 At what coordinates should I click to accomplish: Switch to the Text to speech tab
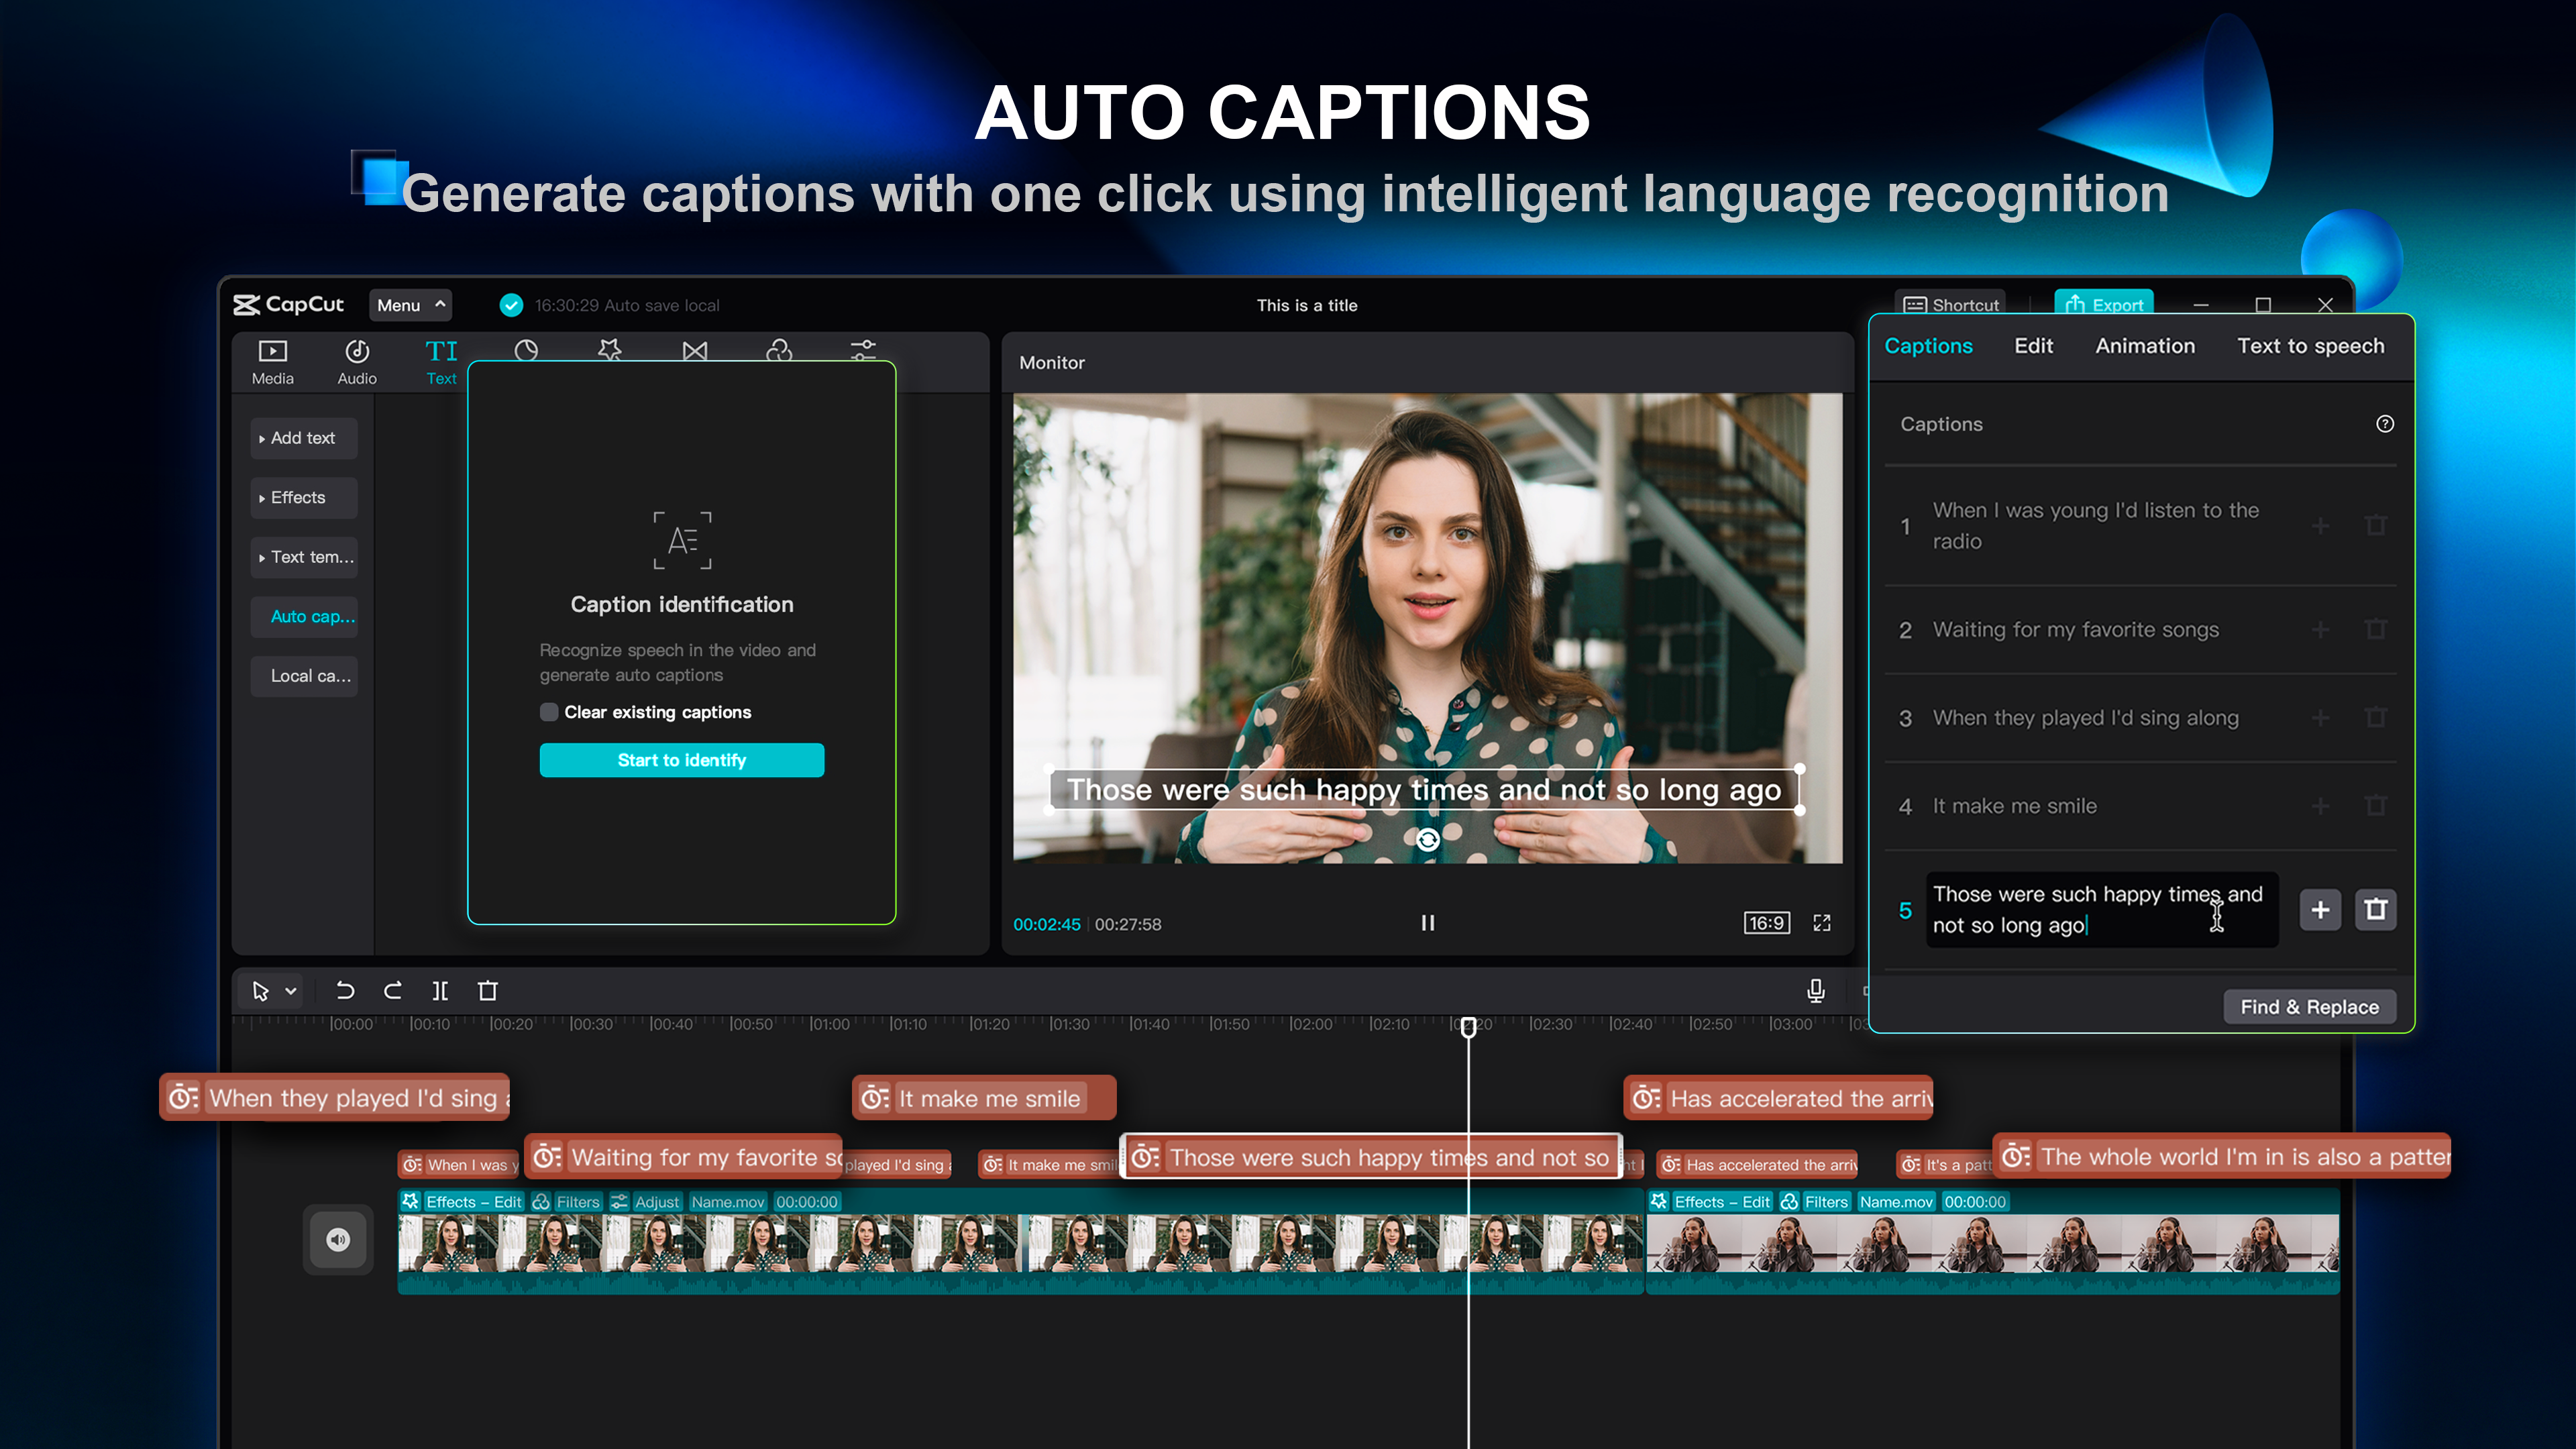pos(2309,345)
